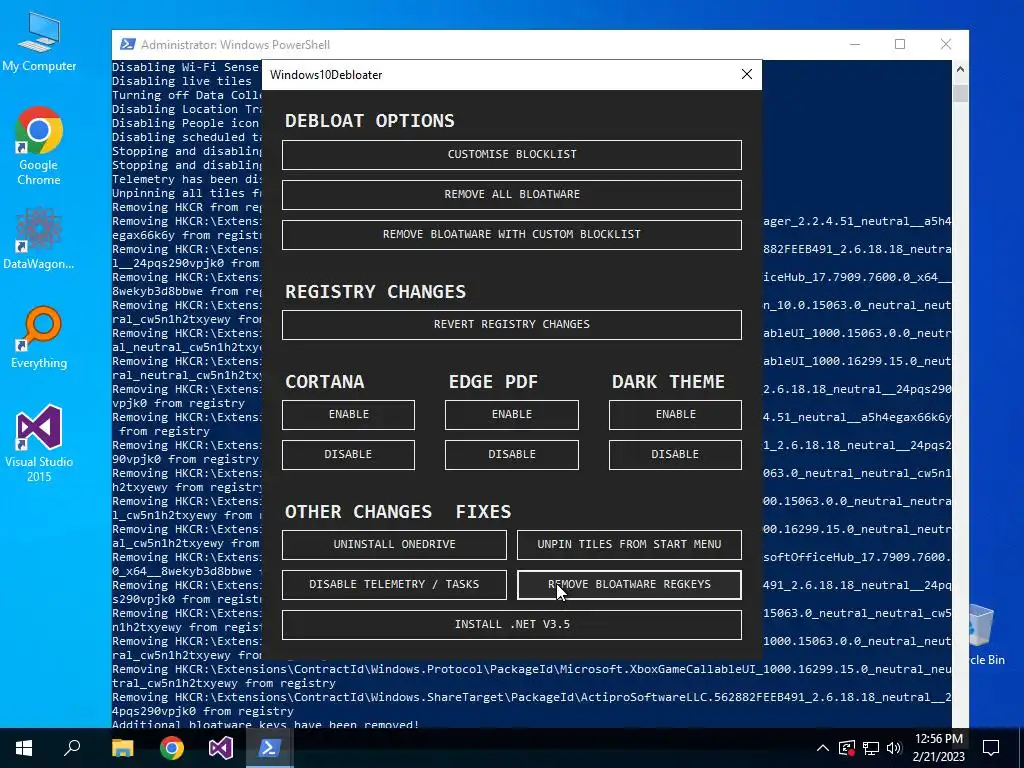The width and height of the screenshot is (1024, 768).
Task: Click Uninstall OneDrive button
Action: pyautogui.click(x=394, y=545)
